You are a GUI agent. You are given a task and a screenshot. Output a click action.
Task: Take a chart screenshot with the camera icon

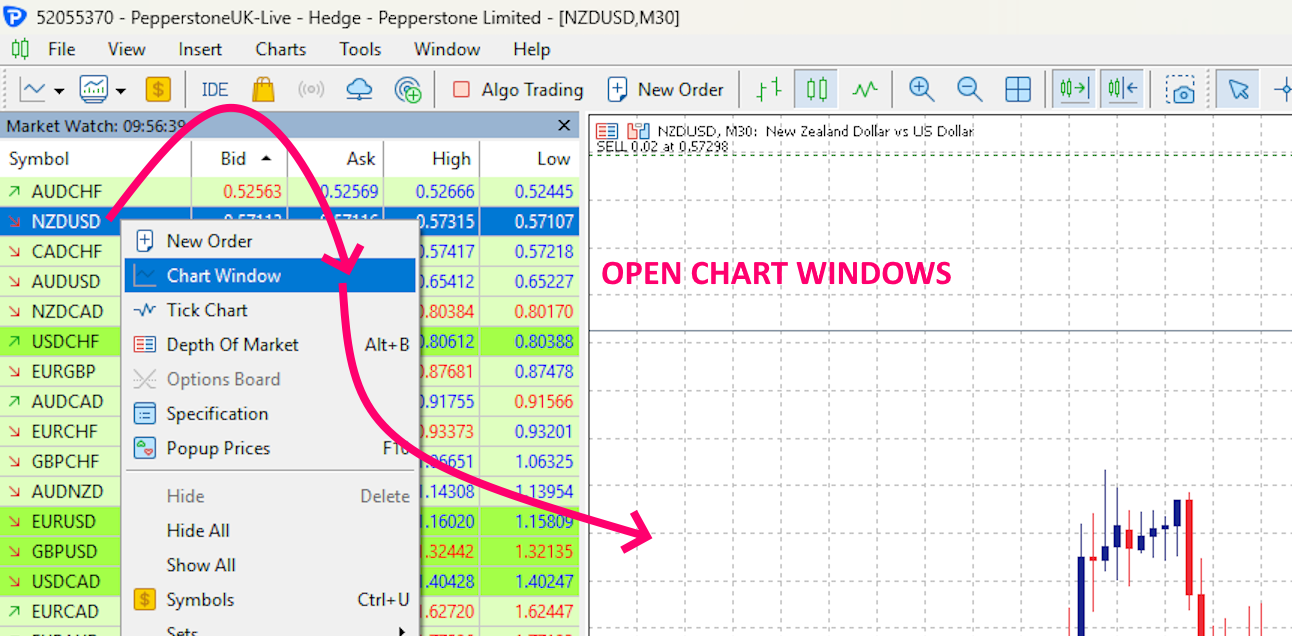(1182, 90)
